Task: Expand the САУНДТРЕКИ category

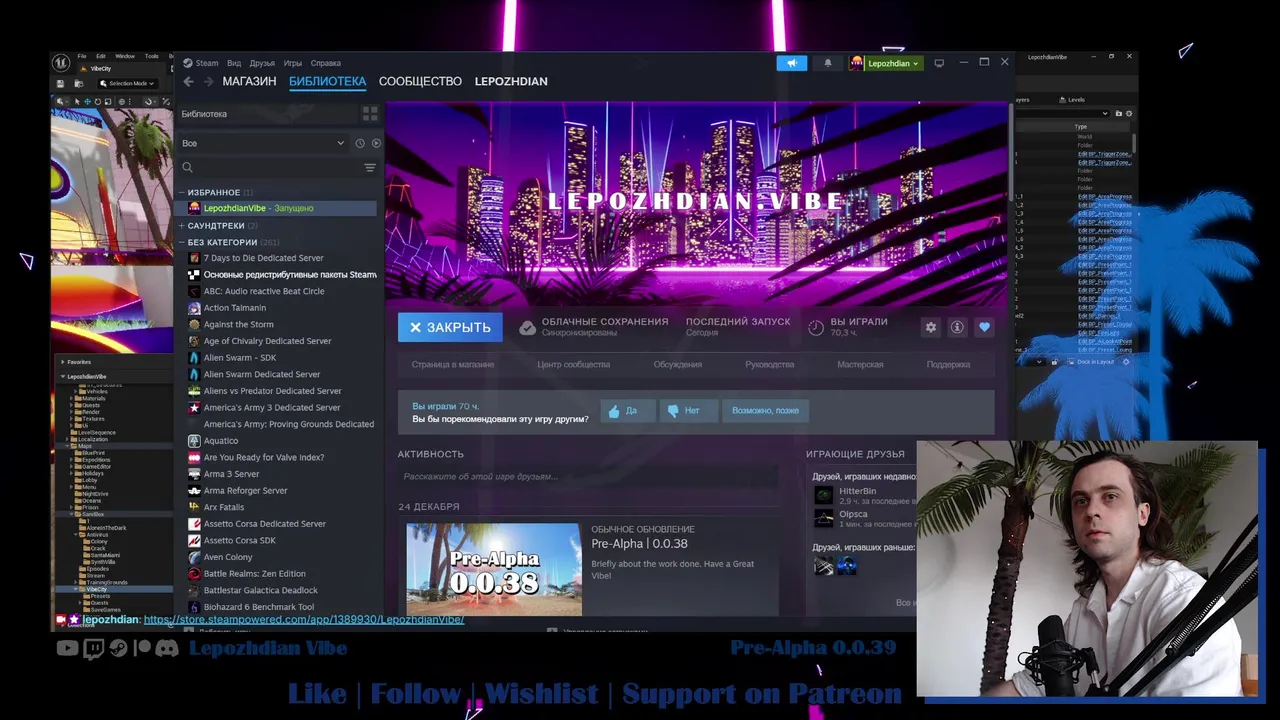Action: click(182, 226)
